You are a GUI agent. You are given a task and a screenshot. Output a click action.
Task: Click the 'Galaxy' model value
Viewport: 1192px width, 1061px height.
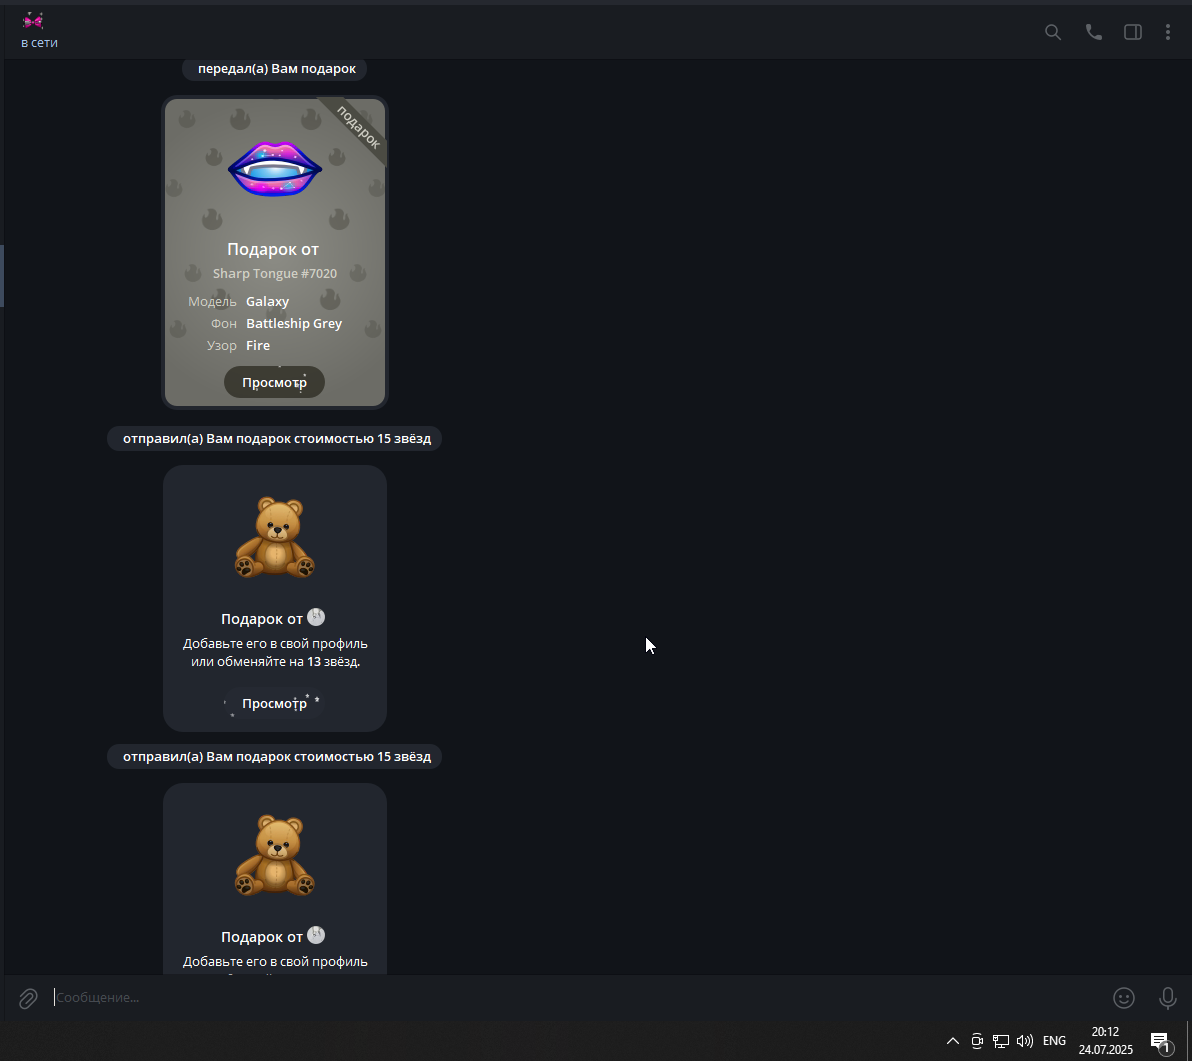(268, 302)
